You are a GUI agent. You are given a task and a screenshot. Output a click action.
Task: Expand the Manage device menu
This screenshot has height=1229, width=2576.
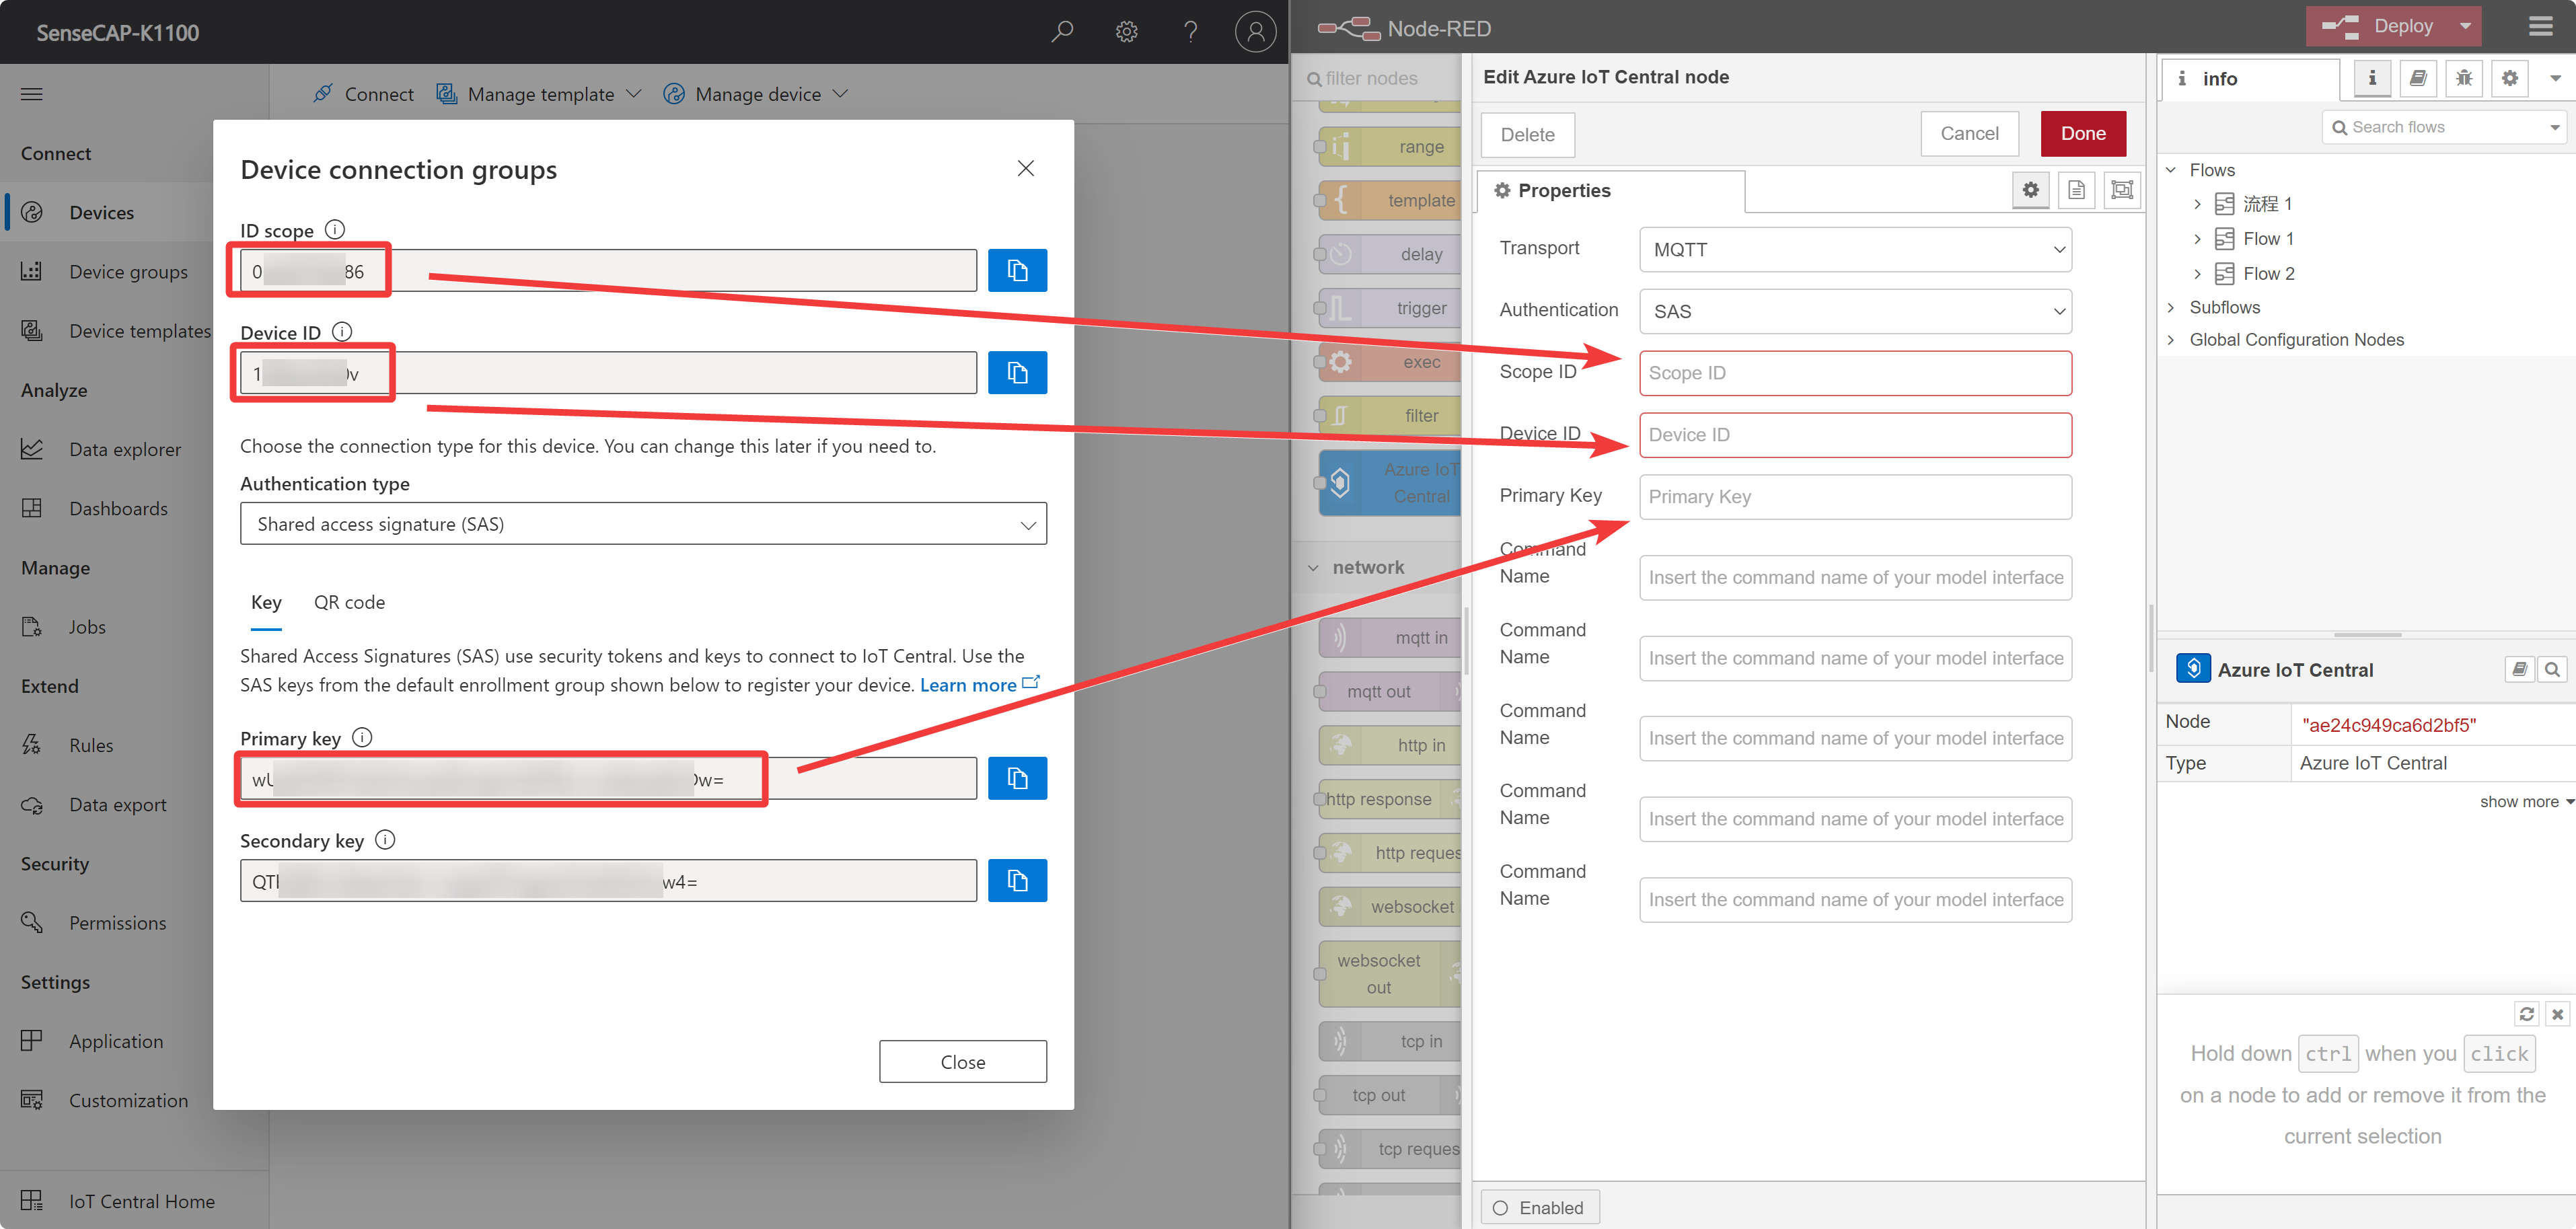click(x=755, y=94)
